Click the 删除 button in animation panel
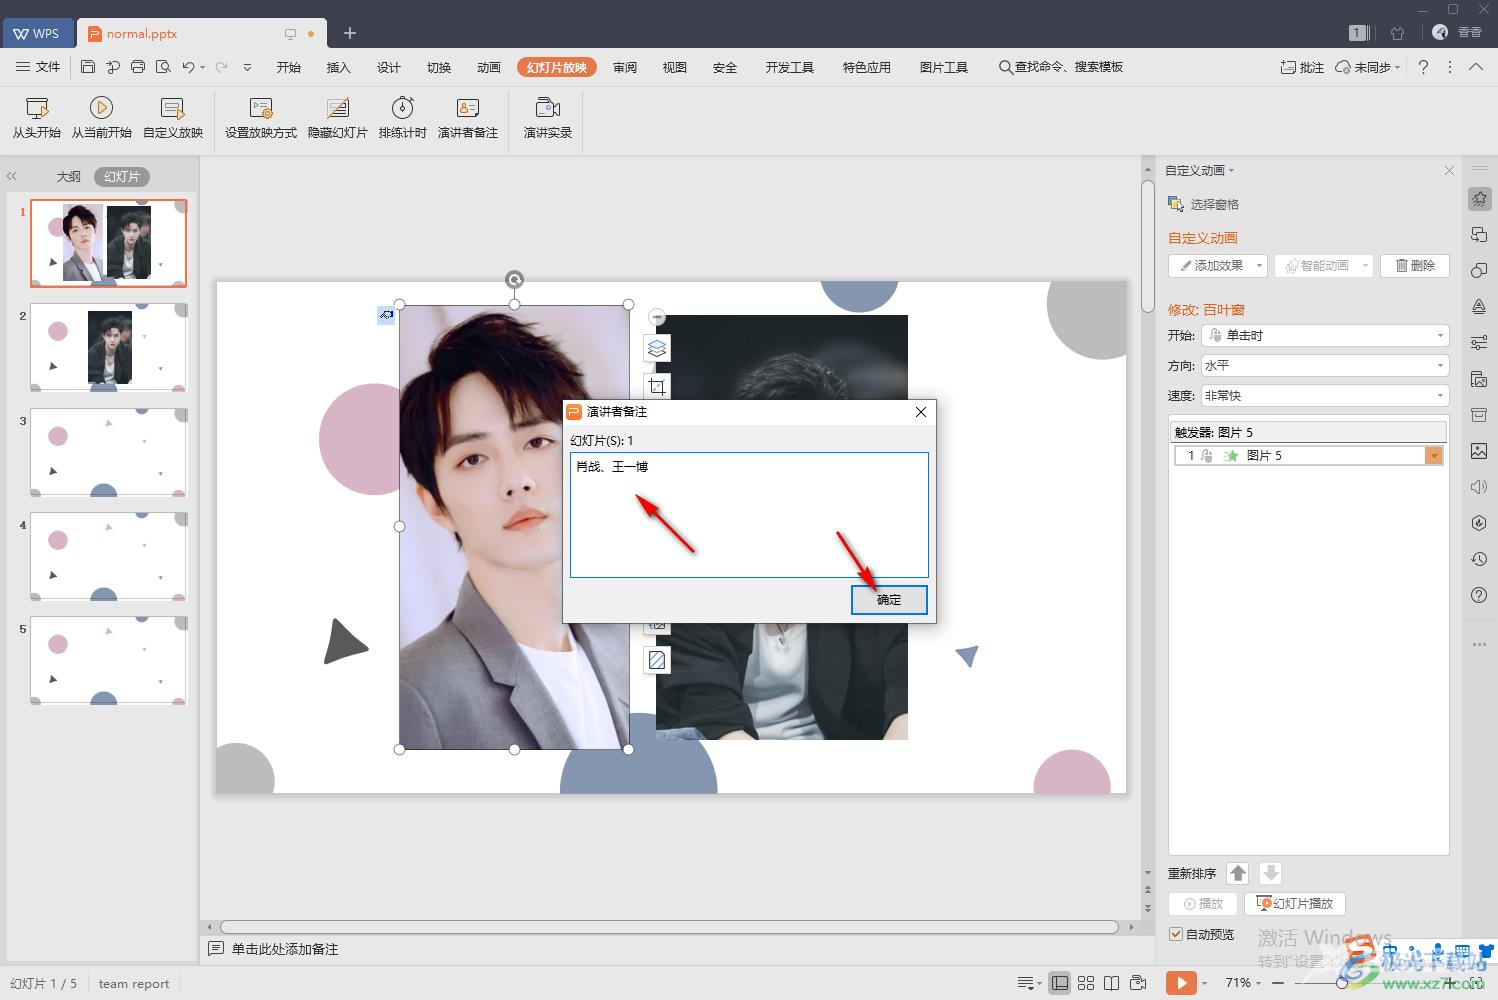The height and width of the screenshot is (1000, 1498). (x=1415, y=266)
